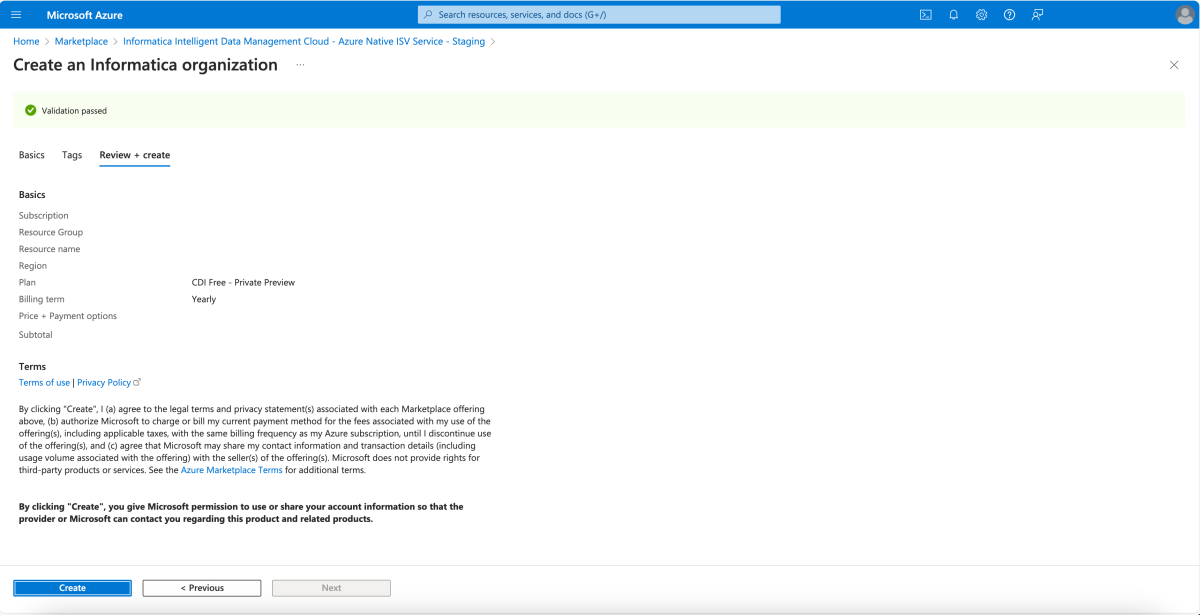Go to Marketplace breadcrumb

[x=81, y=42]
